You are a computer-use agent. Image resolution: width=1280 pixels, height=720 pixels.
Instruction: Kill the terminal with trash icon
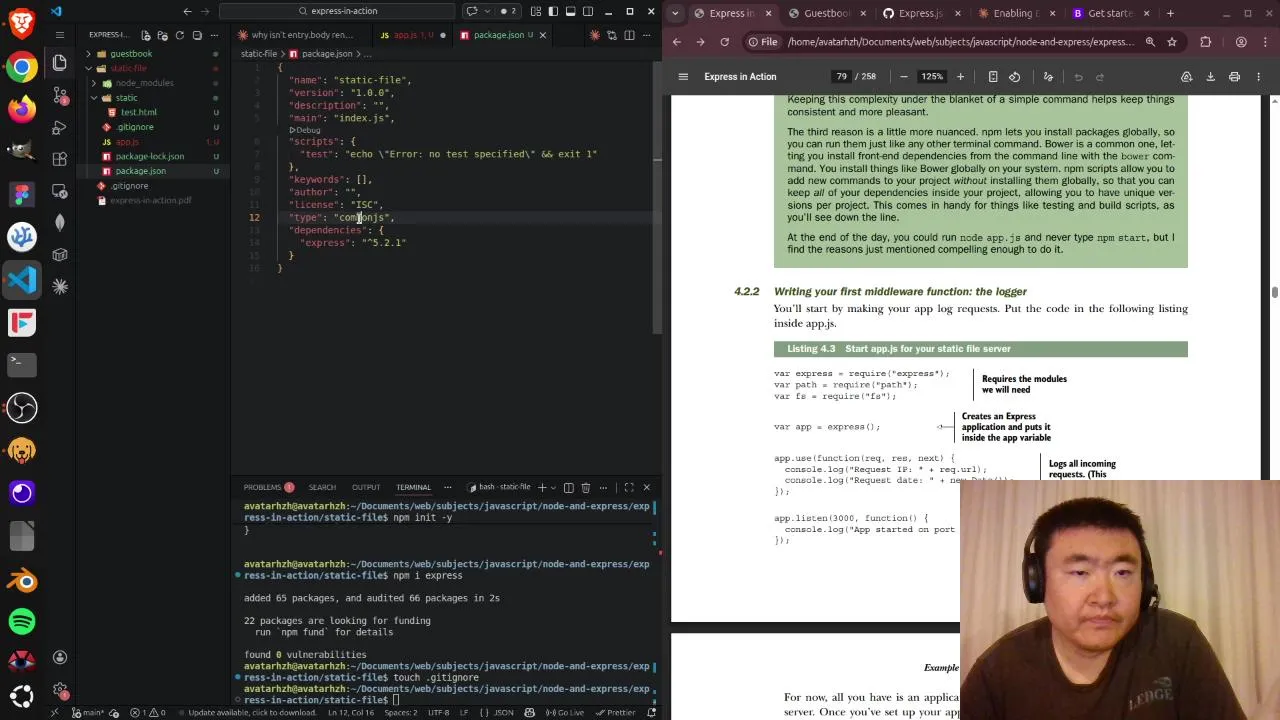pyautogui.click(x=586, y=487)
